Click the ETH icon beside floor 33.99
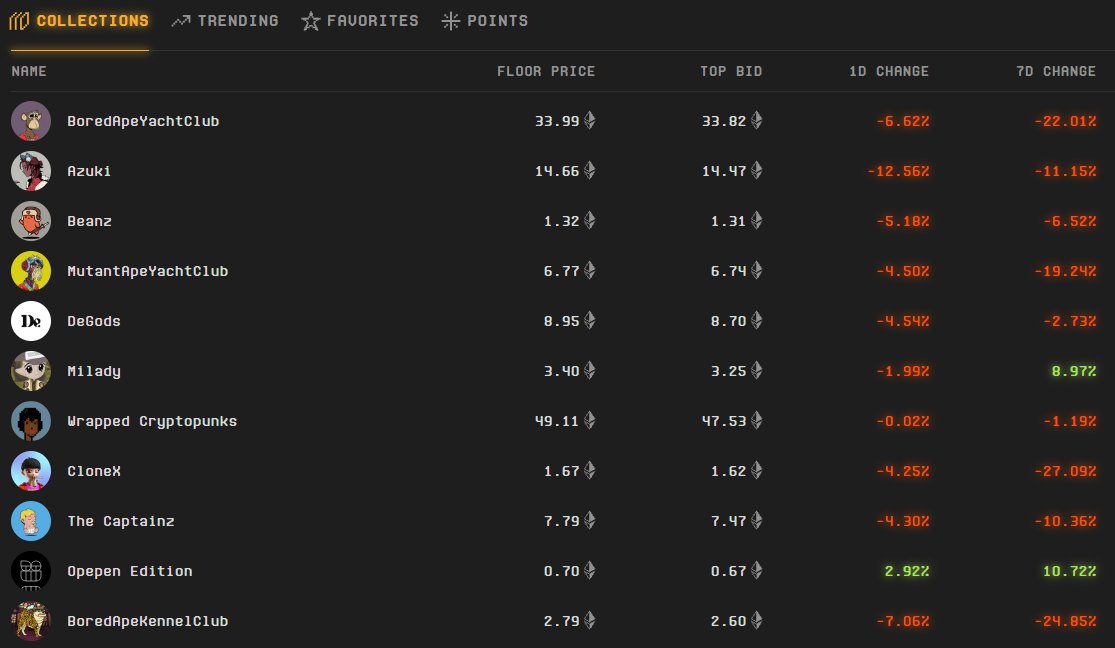 tap(589, 120)
